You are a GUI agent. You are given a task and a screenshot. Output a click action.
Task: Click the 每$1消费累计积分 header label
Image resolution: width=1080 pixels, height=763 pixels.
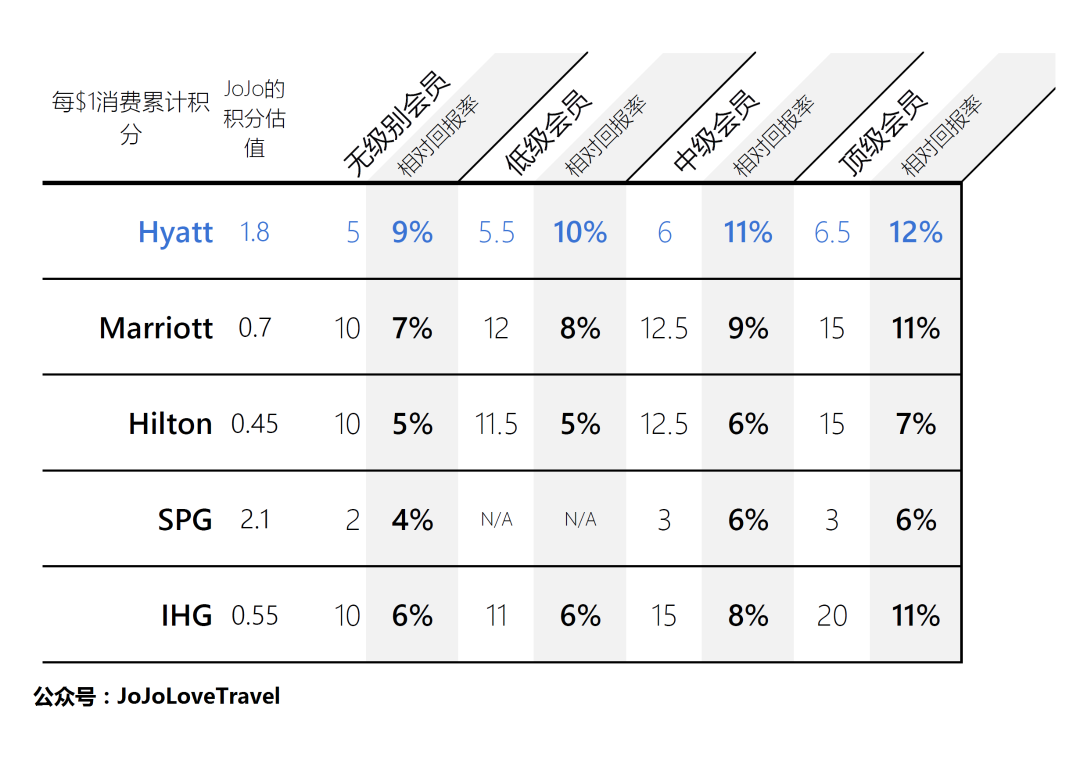click(130, 118)
